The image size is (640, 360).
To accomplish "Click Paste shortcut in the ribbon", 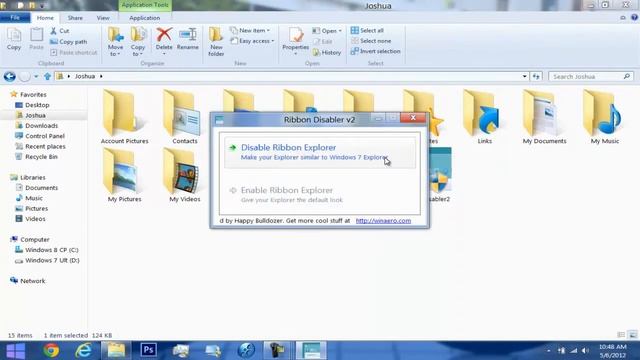I will click(74, 53).
